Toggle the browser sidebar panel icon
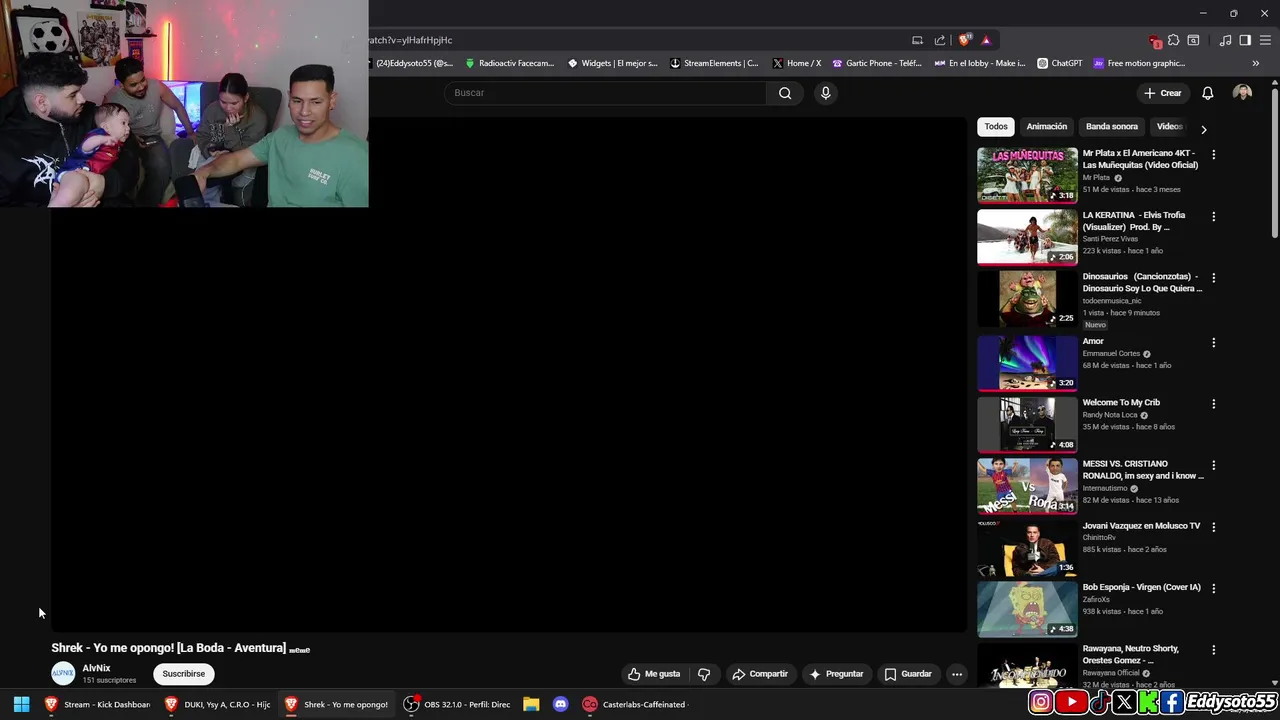Screen dimensions: 1280x720 pyautogui.click(x=1245, y=40)
